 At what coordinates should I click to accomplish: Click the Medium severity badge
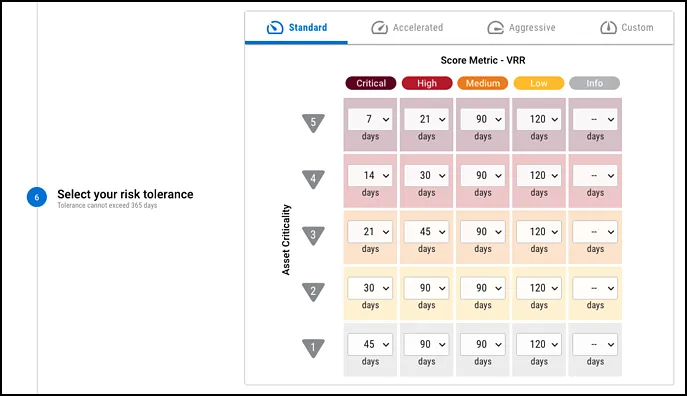(x=483, y=83)
